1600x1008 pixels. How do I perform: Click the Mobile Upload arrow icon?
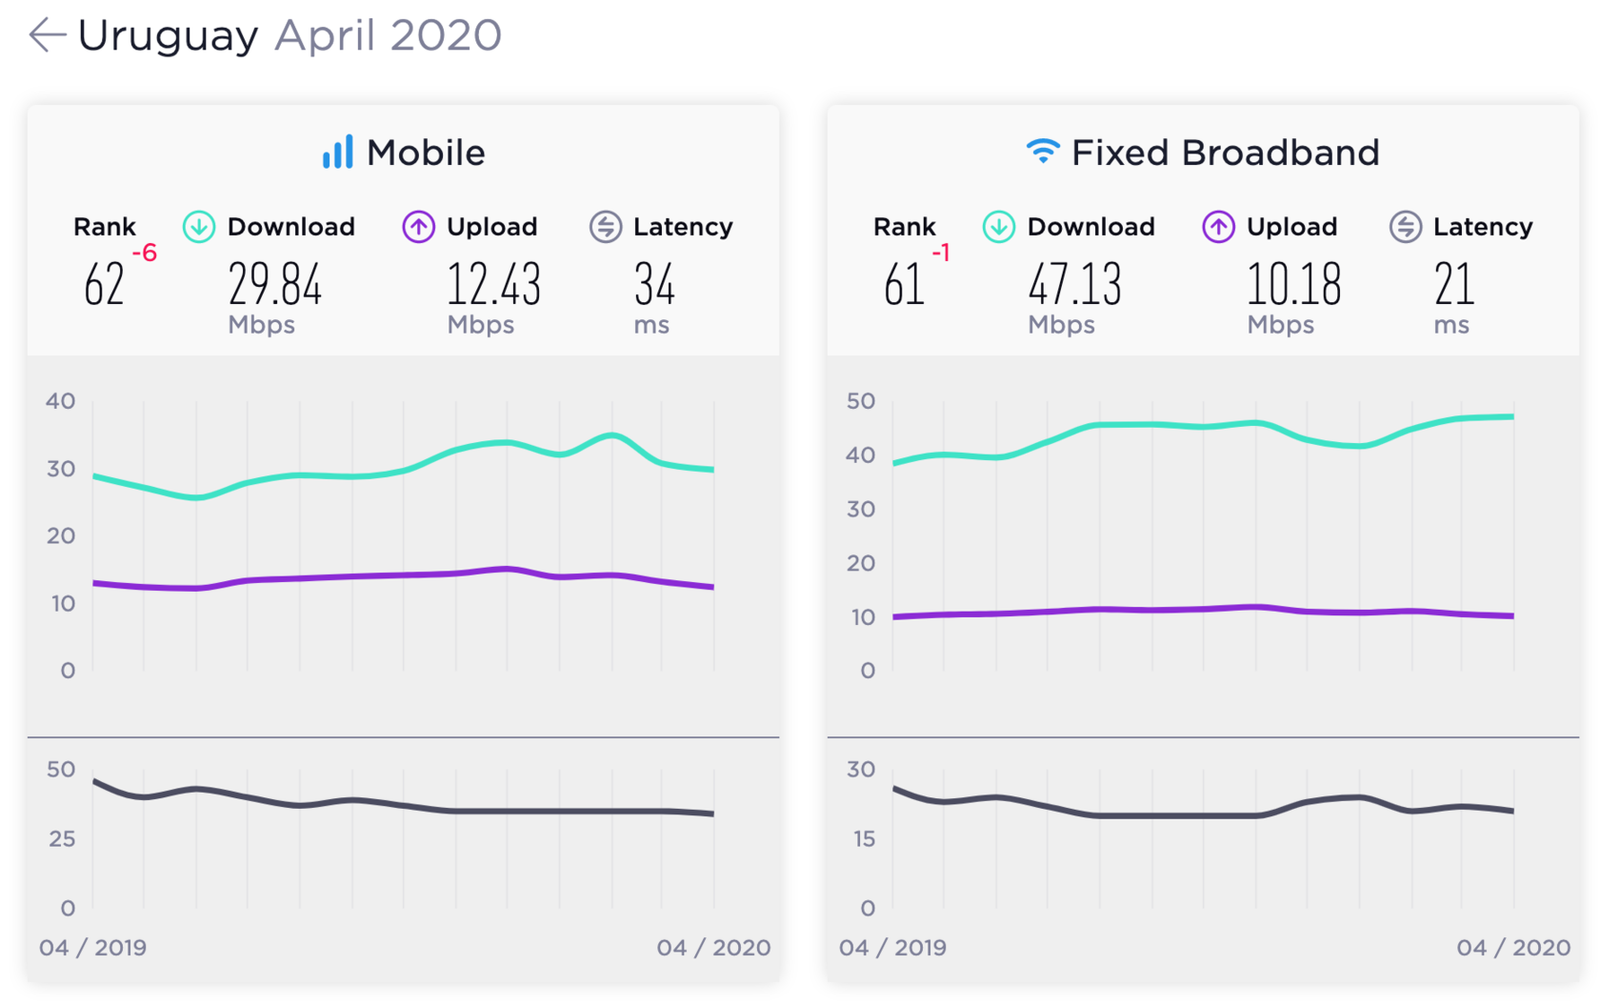click(x=418, y=227)
